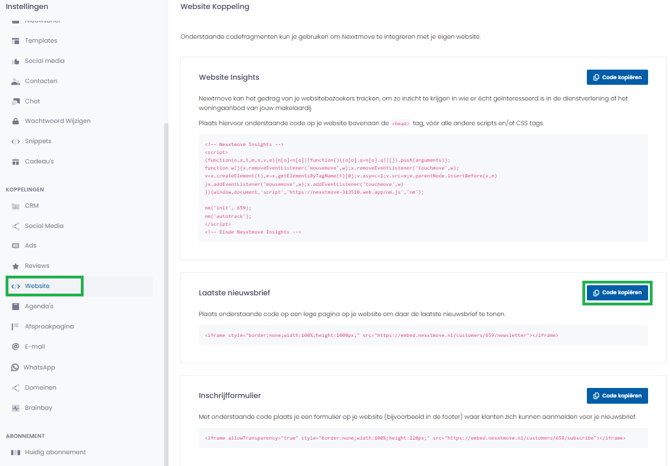Click the KOPPELINGEN section label
670x466 pixels.
pyautogui.click(x=25, y=190)
